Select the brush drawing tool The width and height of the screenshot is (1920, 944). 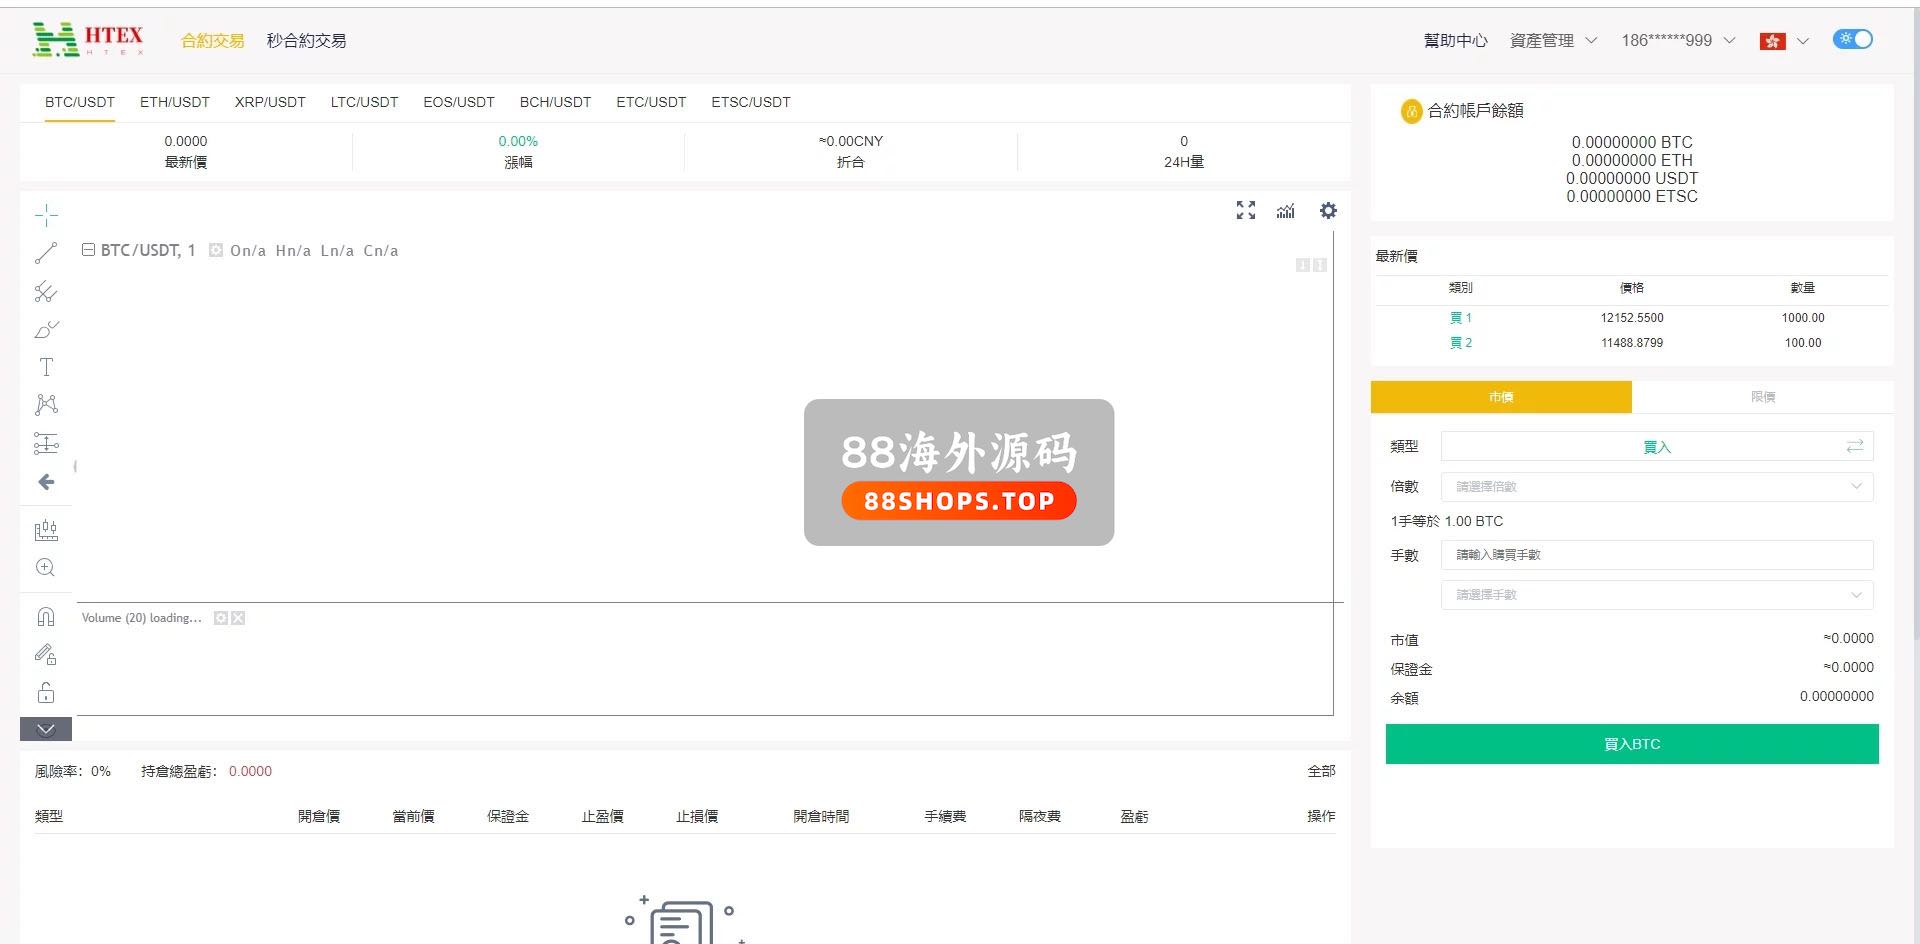pyautogui.click(x=46, y=329)
